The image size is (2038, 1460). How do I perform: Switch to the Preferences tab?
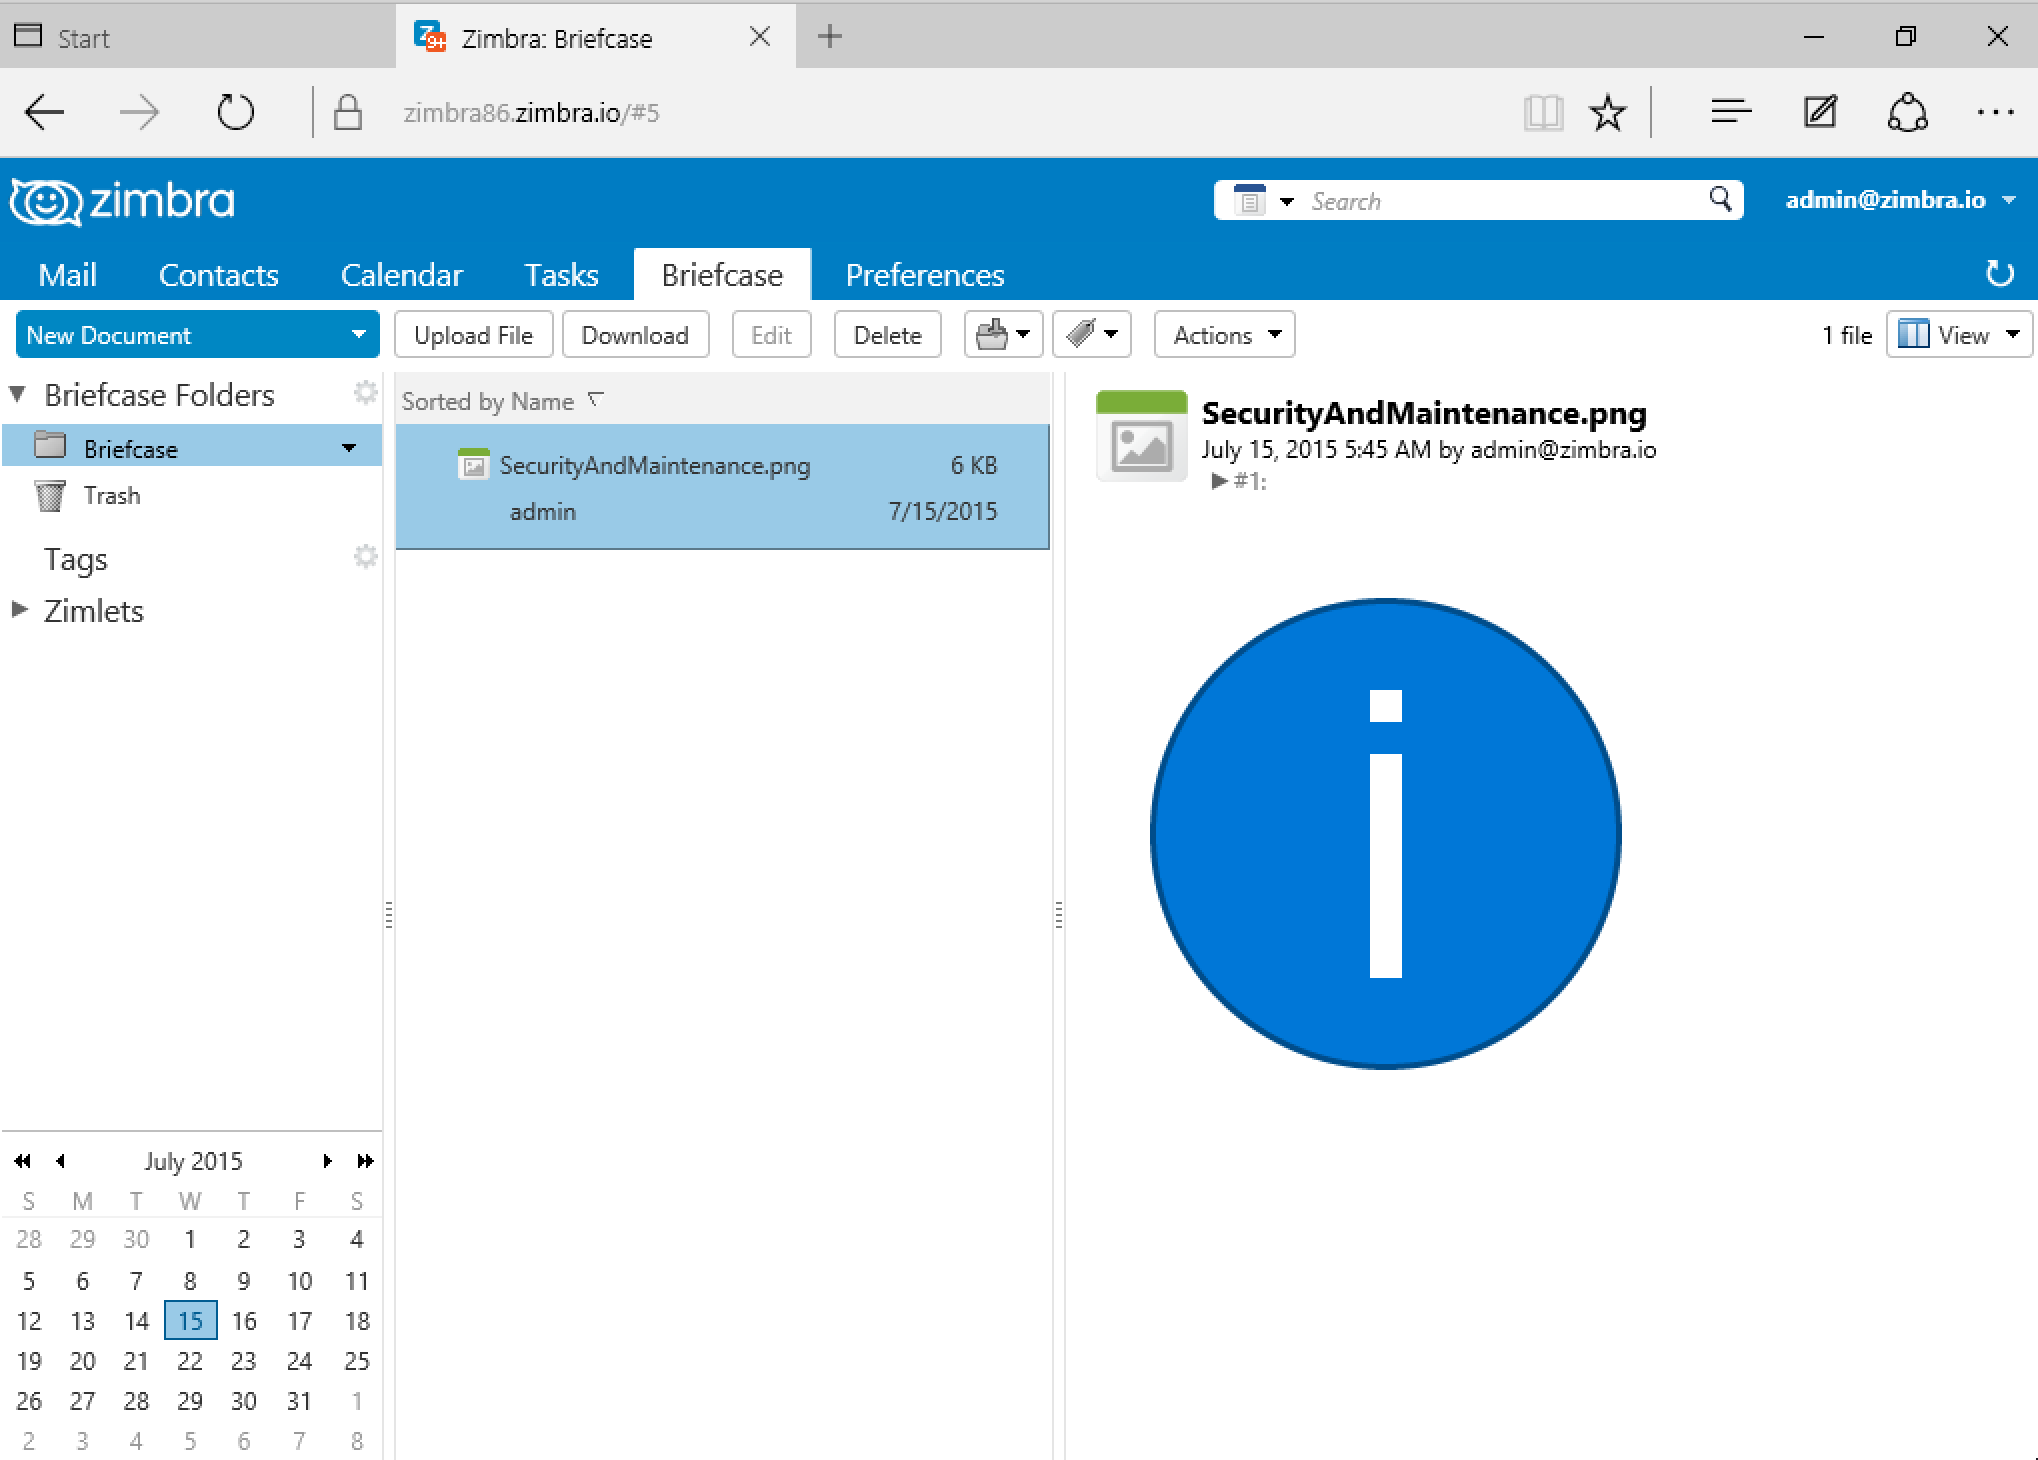pos(924,275)
